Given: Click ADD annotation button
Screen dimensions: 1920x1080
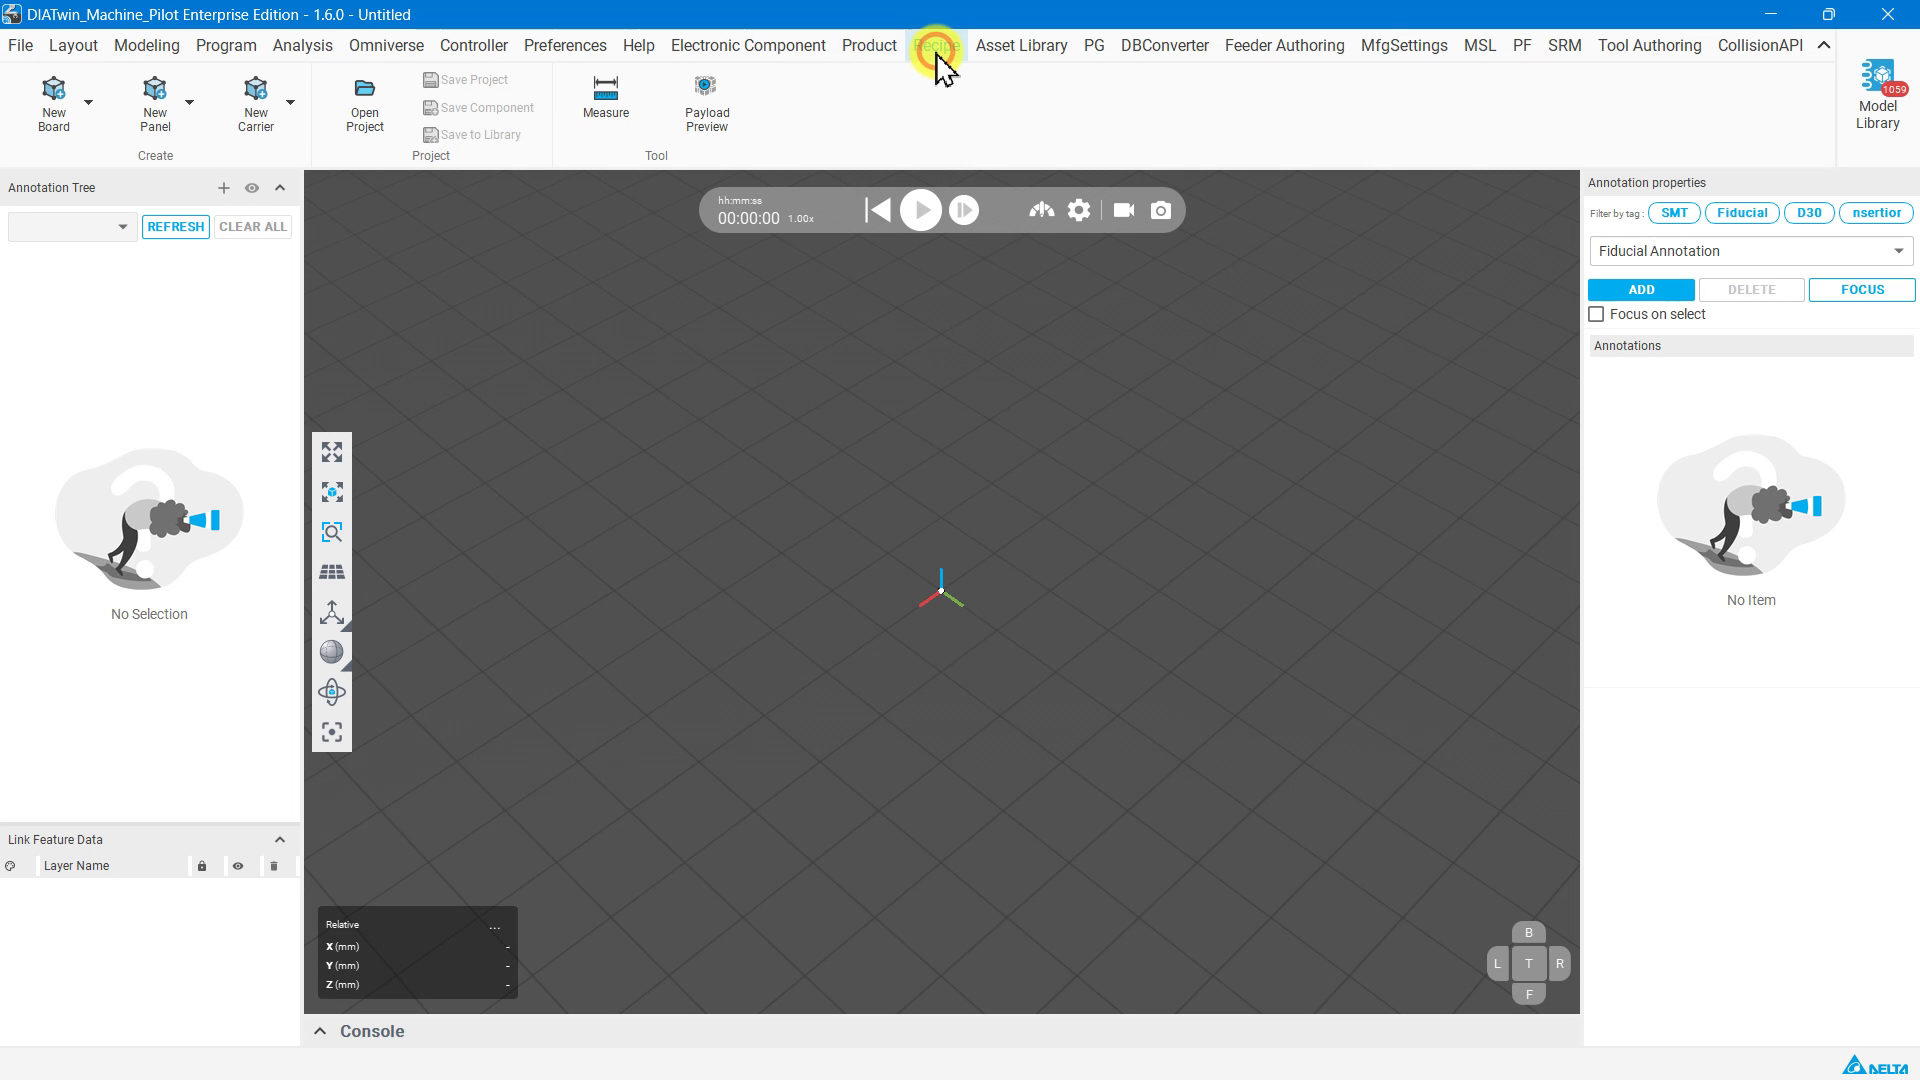Looking at the screenshot, I should 1641,290.
